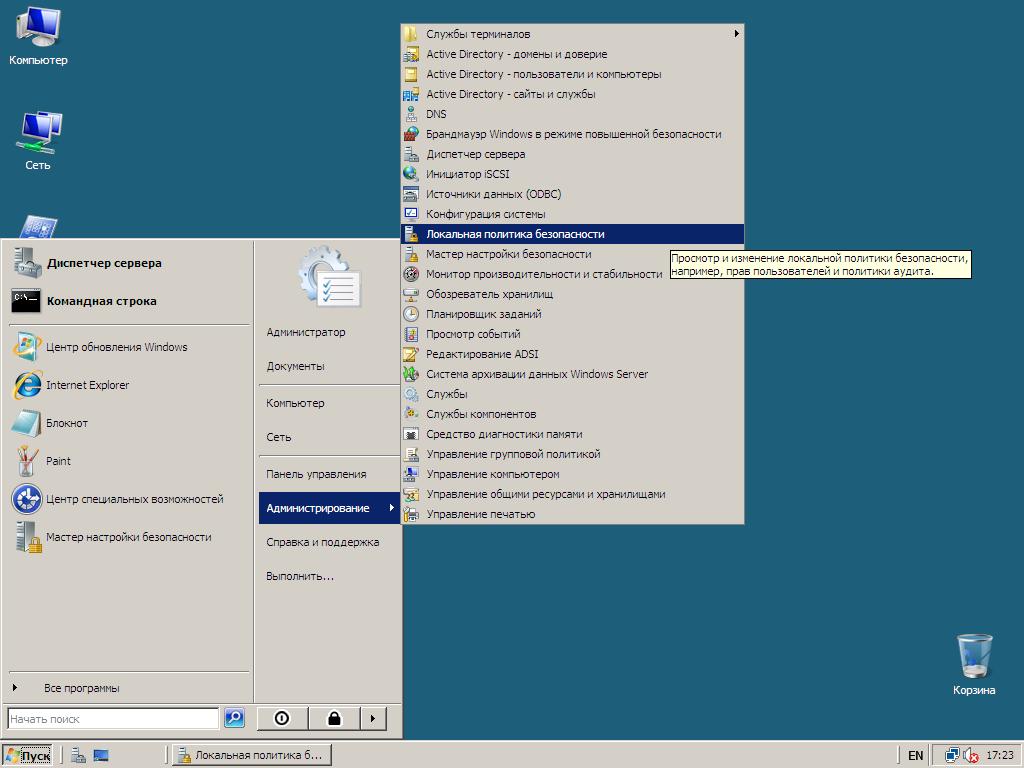This screenshot has height=768, width=1024.
Task: Select the Network desktop icon
Action: click(38, 133)
